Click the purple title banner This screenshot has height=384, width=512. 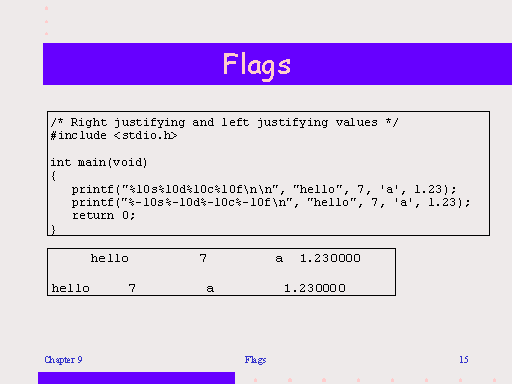click(x=277, y=64)
